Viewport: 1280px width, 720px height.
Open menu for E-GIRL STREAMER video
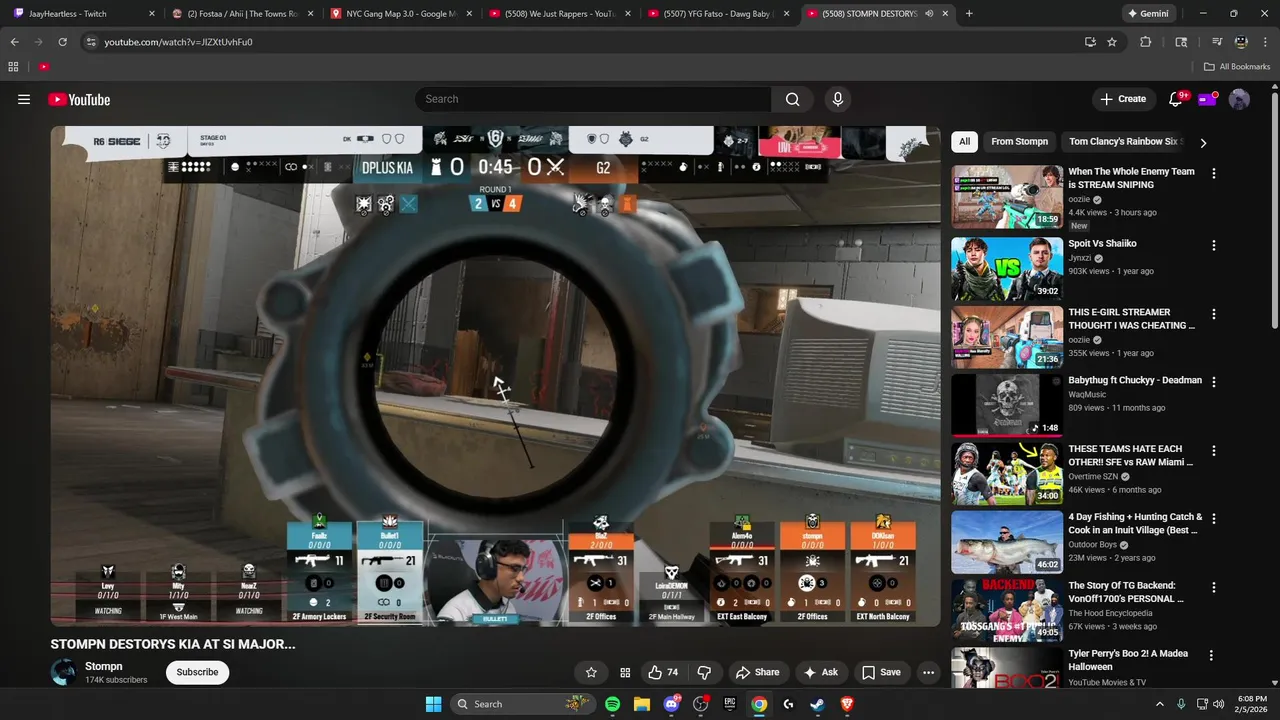point(1214,313)
